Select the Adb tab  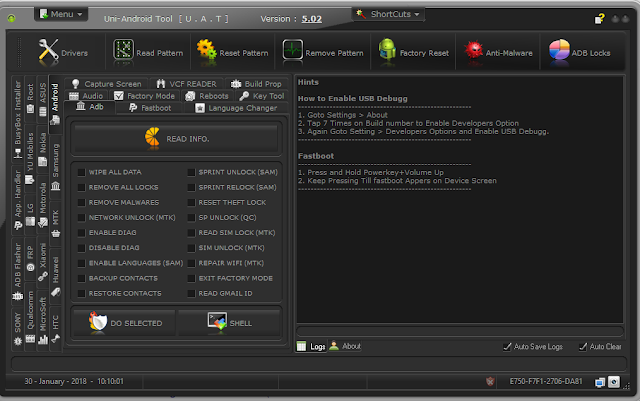coord(90,107)
